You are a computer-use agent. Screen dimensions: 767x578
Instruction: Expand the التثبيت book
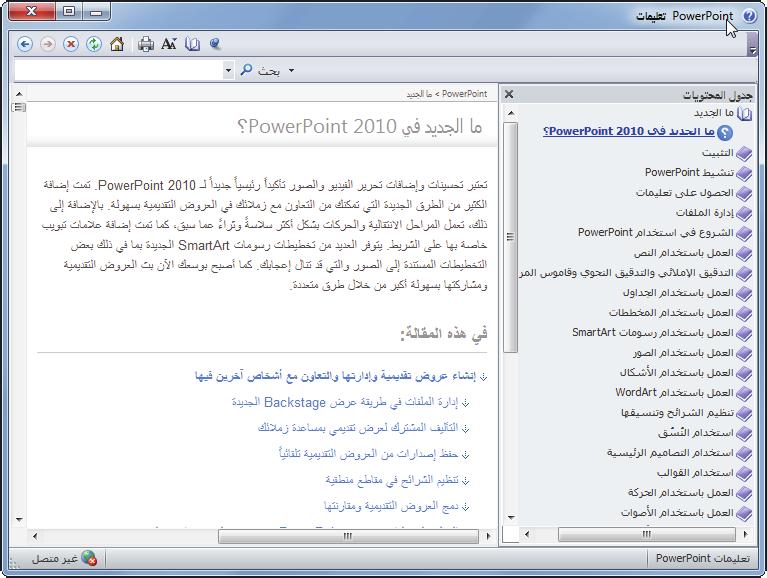(x=744, y=153)
